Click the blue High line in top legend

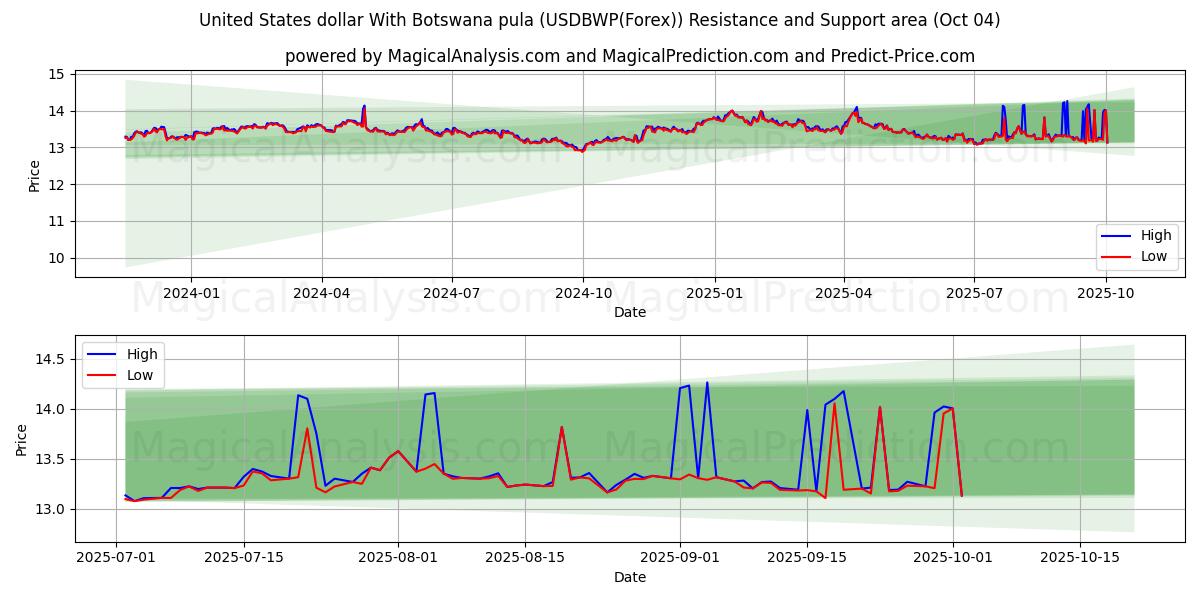pyautogui.click(x=1118, y=236)
